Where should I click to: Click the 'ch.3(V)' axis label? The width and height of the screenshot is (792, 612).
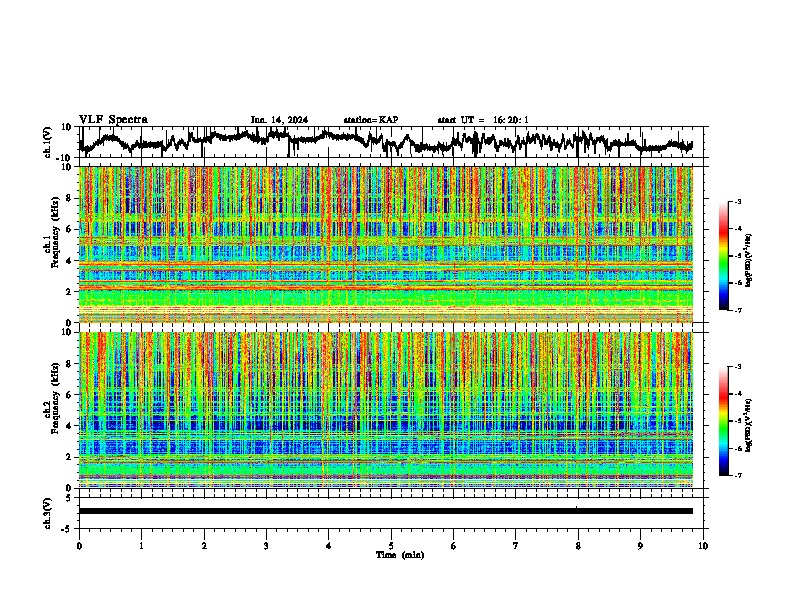pyautogui.click(x=48, y=513)
